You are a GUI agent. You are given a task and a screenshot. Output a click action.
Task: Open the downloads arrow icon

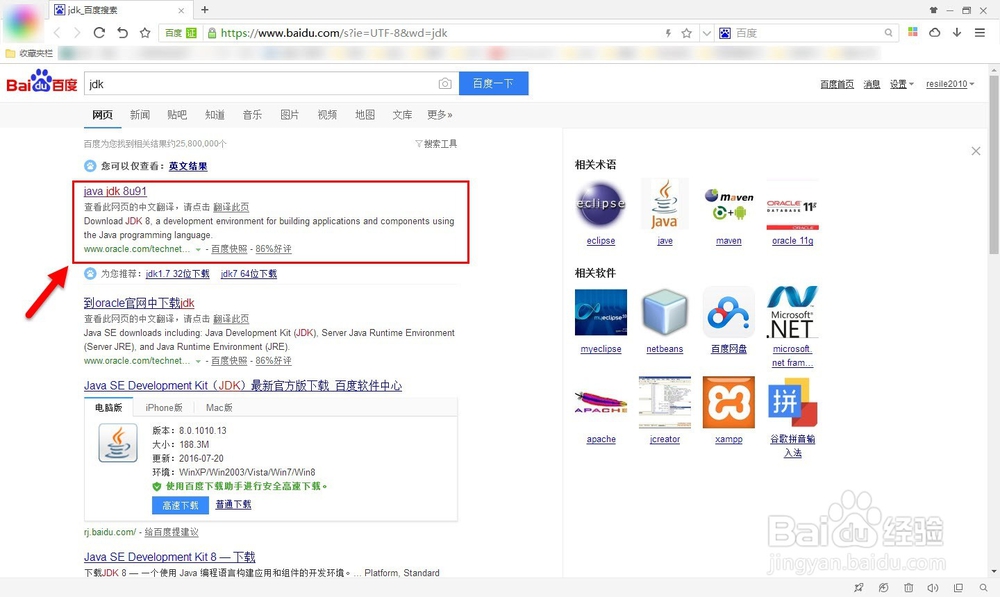click(957, 32)
